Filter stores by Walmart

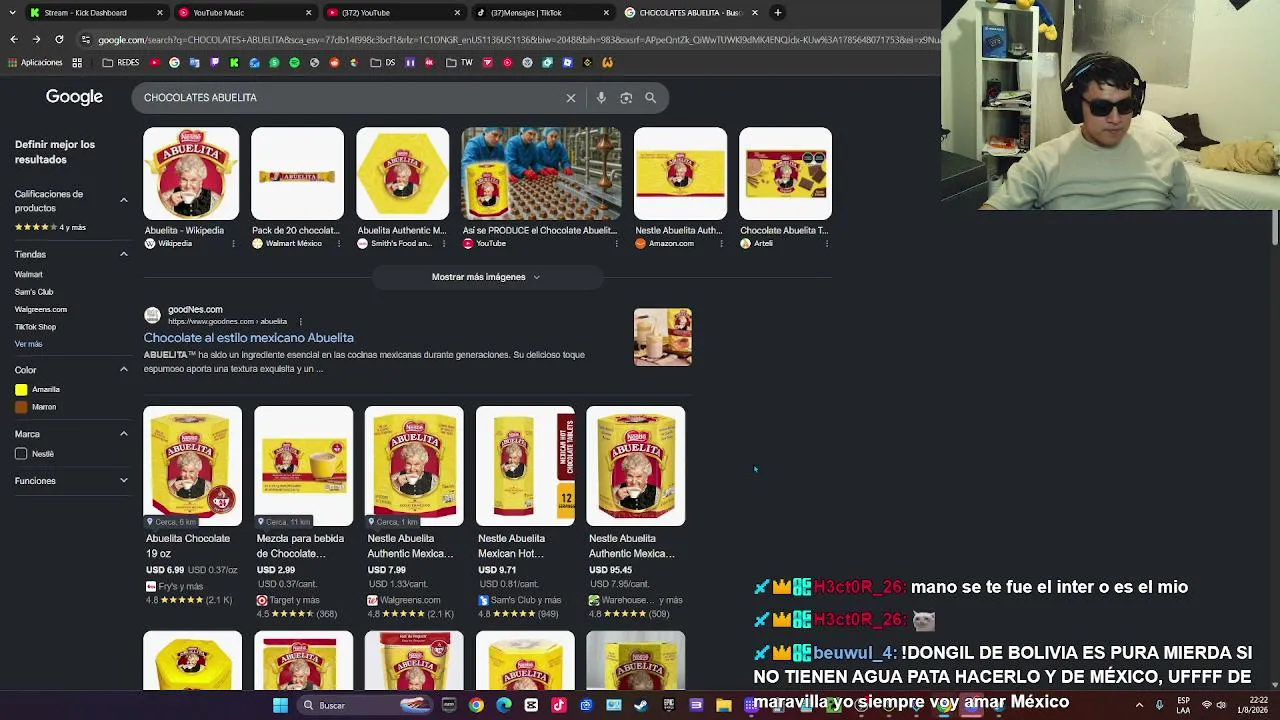tap(29, 274)
